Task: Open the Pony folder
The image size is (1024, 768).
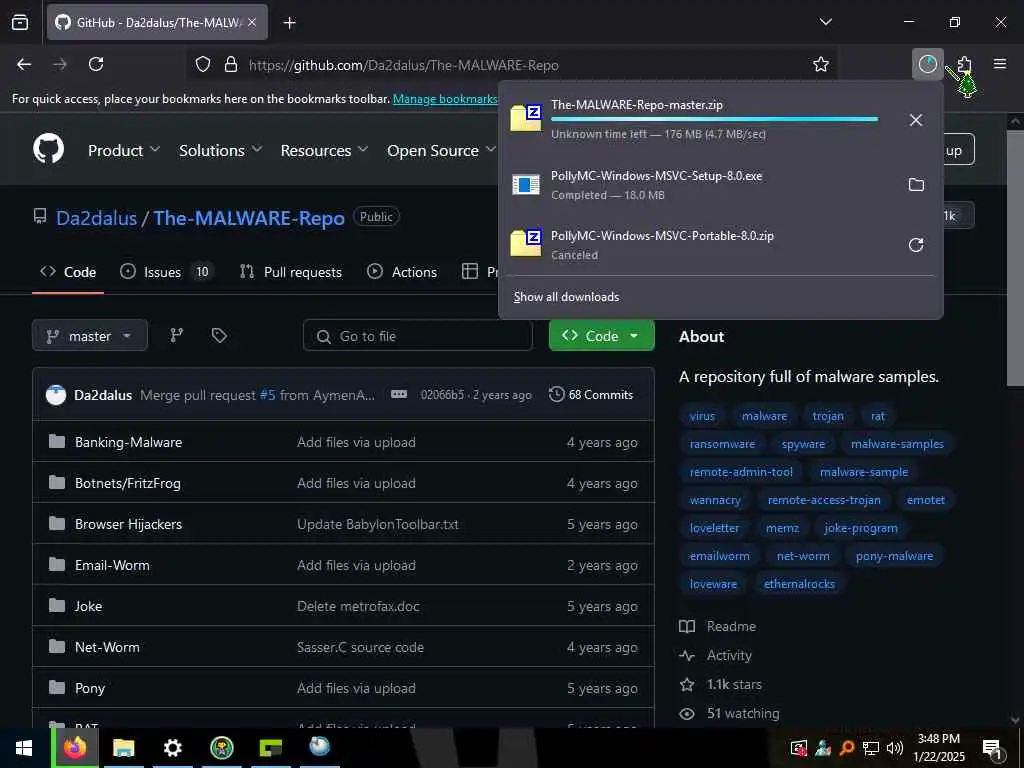Action: coord(89,688)
